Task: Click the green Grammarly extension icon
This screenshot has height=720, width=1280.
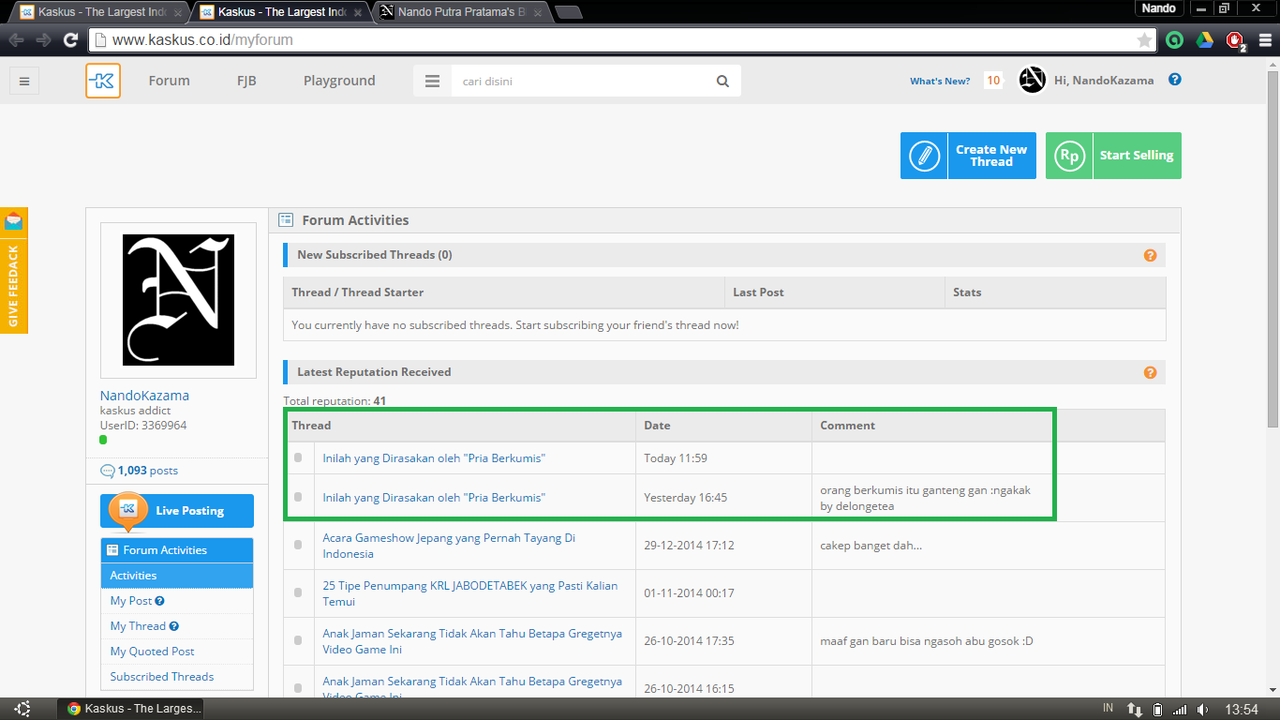Action: click(x=1176, y=40)
